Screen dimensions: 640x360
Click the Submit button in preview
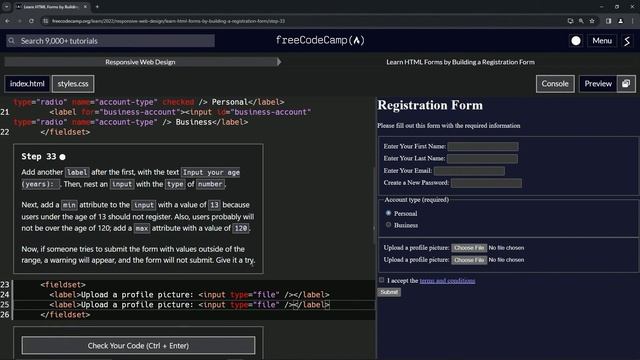pyautogui.click(x=389, y=292)
